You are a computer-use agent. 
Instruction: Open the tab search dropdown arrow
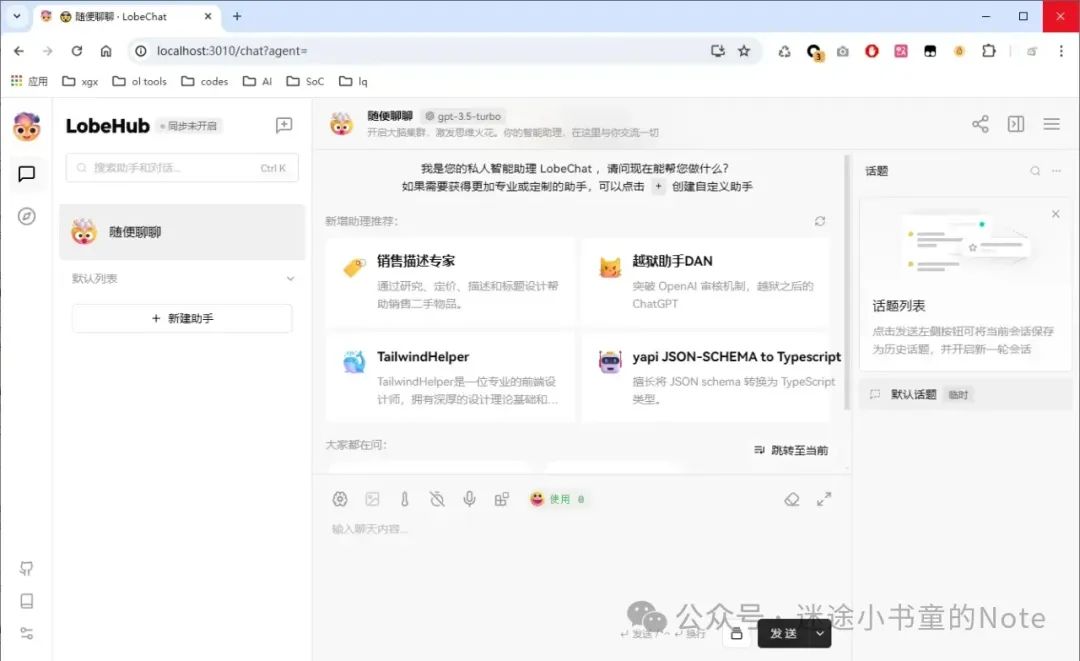point(17,16)
